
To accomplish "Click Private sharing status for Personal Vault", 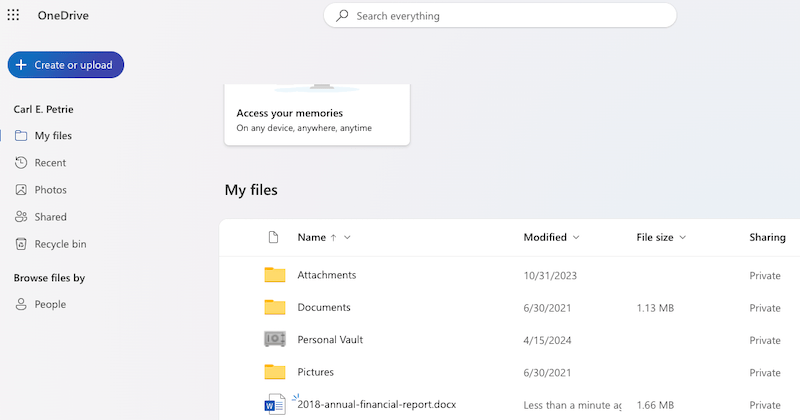I will click(765, 340).
